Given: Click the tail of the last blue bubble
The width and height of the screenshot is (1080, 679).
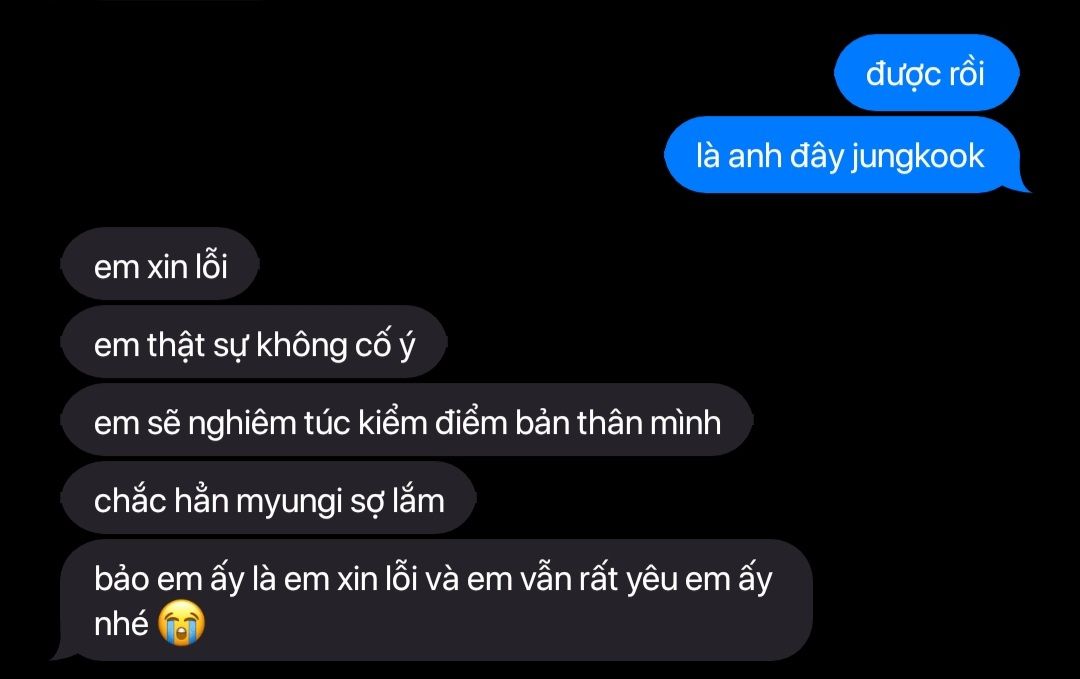Looking at the screenshot, I should tap(1021, 183).
